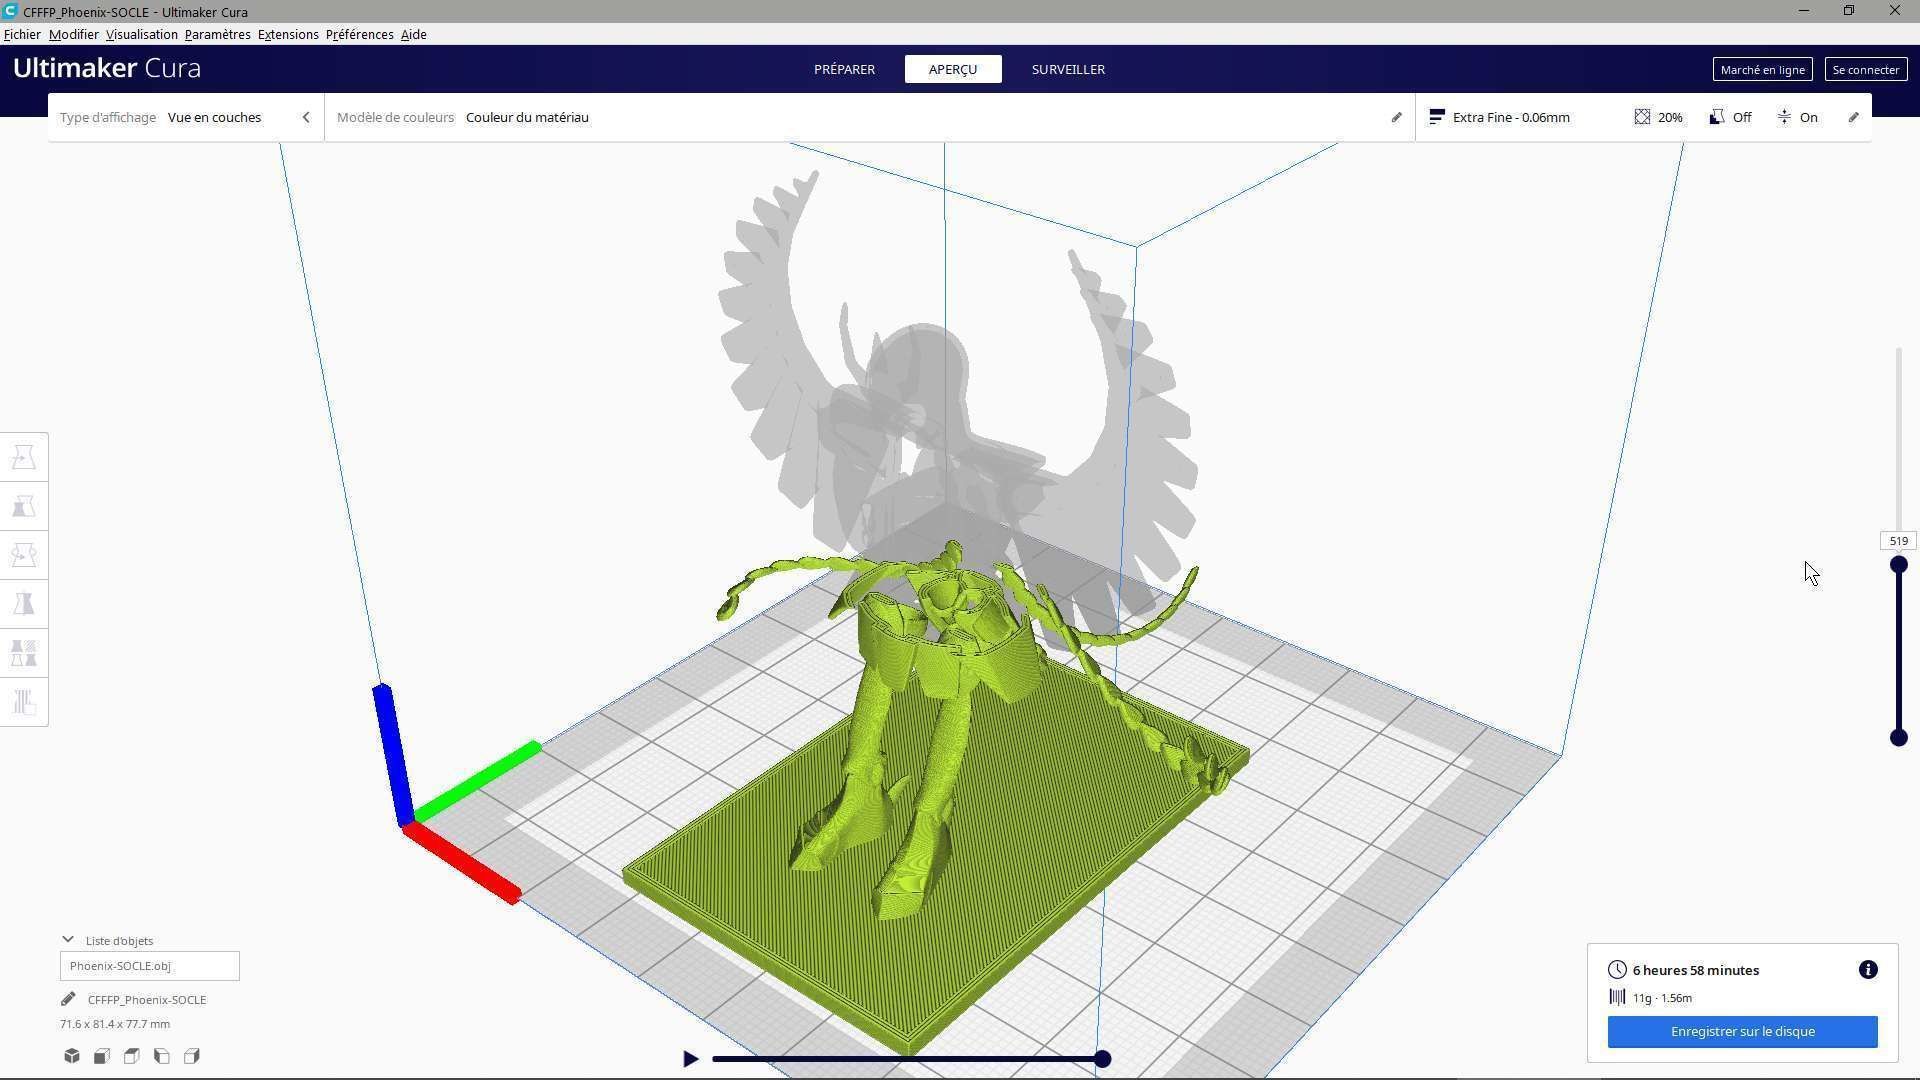Switch to top view camera icon
The width and height of the screenshot is (1920, 1080).
pos(132,1056)
